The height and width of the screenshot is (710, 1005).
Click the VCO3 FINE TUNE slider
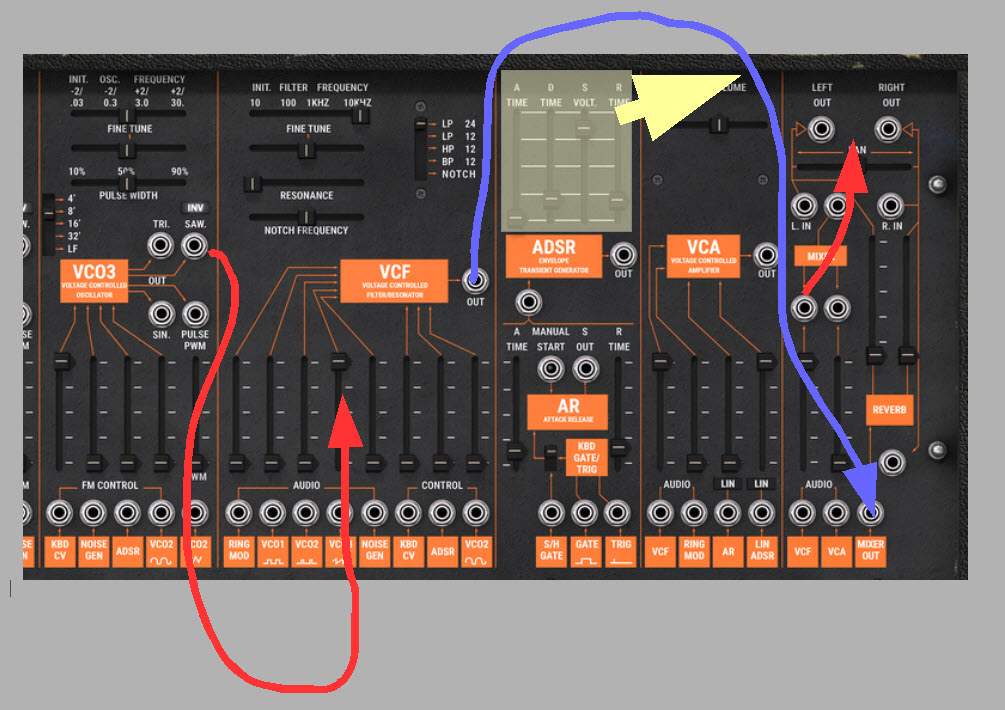tap(128, 149)
